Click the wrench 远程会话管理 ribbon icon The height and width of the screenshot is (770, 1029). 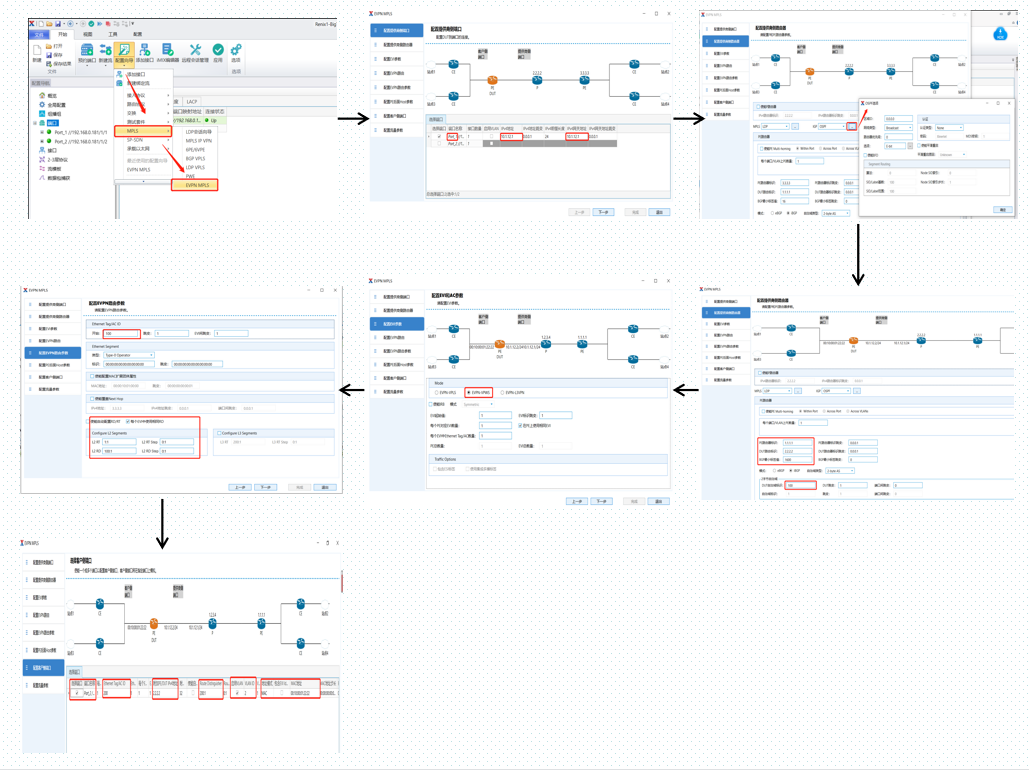tap(195, 50)
